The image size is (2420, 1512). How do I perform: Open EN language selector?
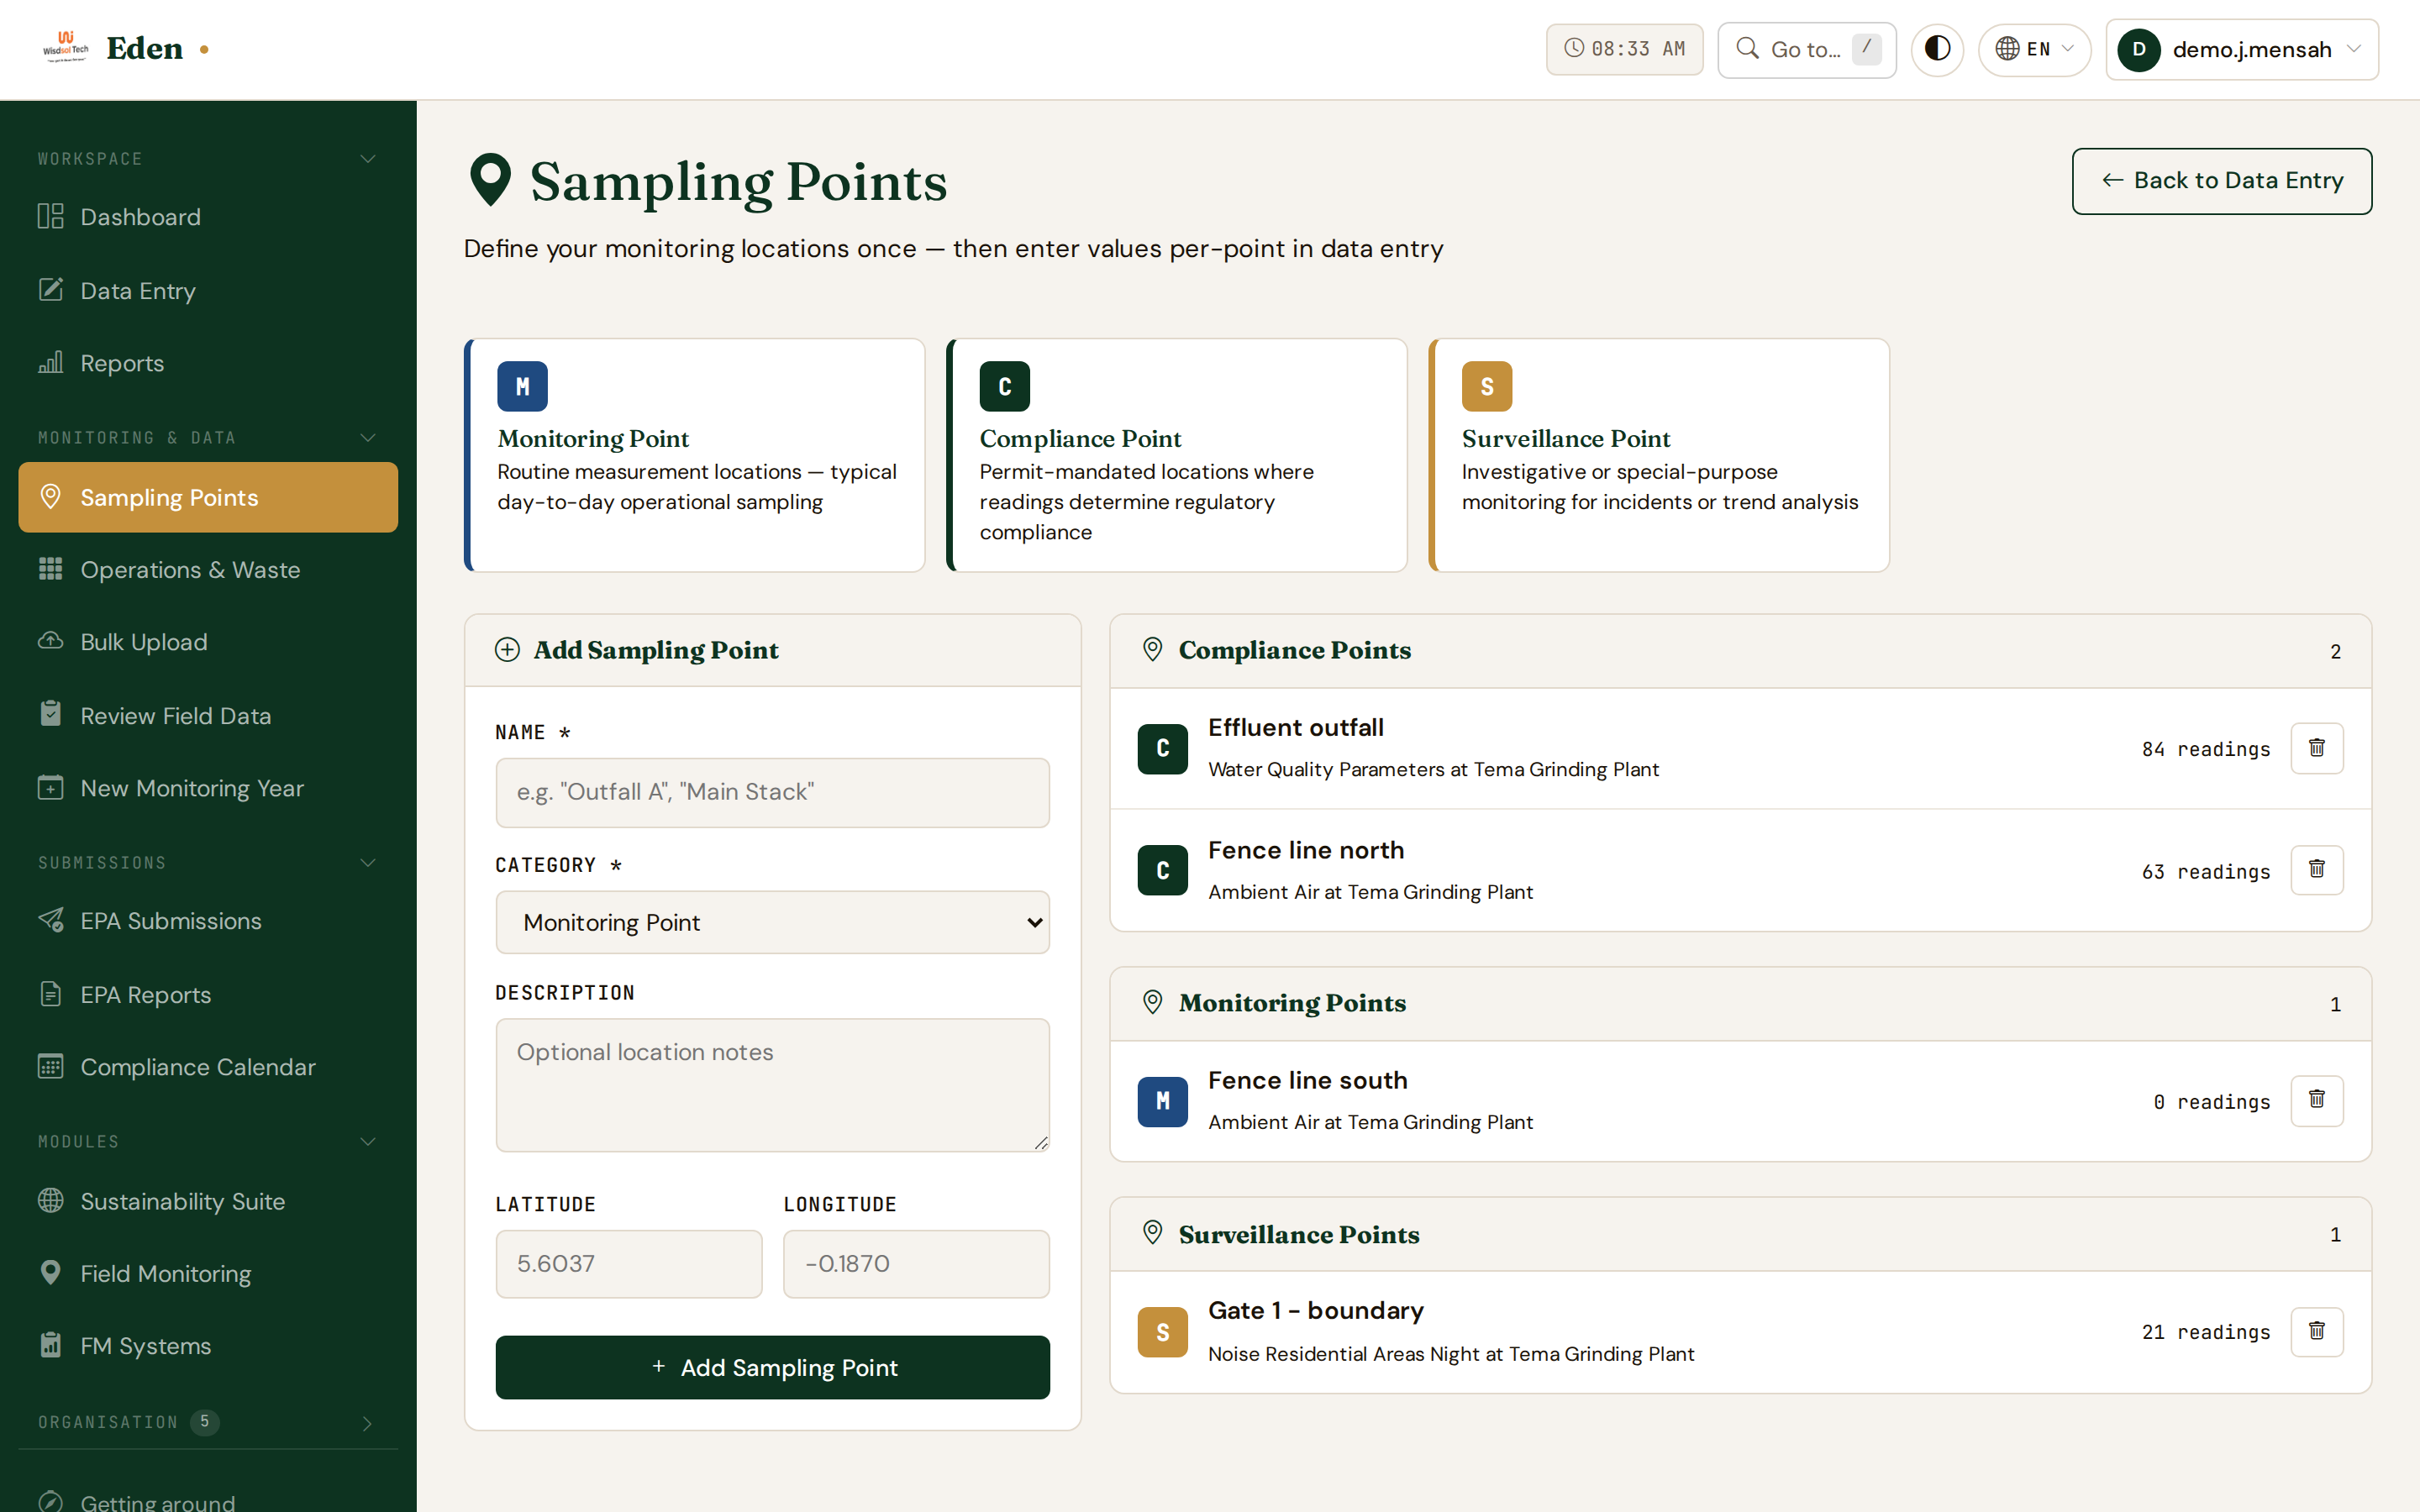(2034, 49)
